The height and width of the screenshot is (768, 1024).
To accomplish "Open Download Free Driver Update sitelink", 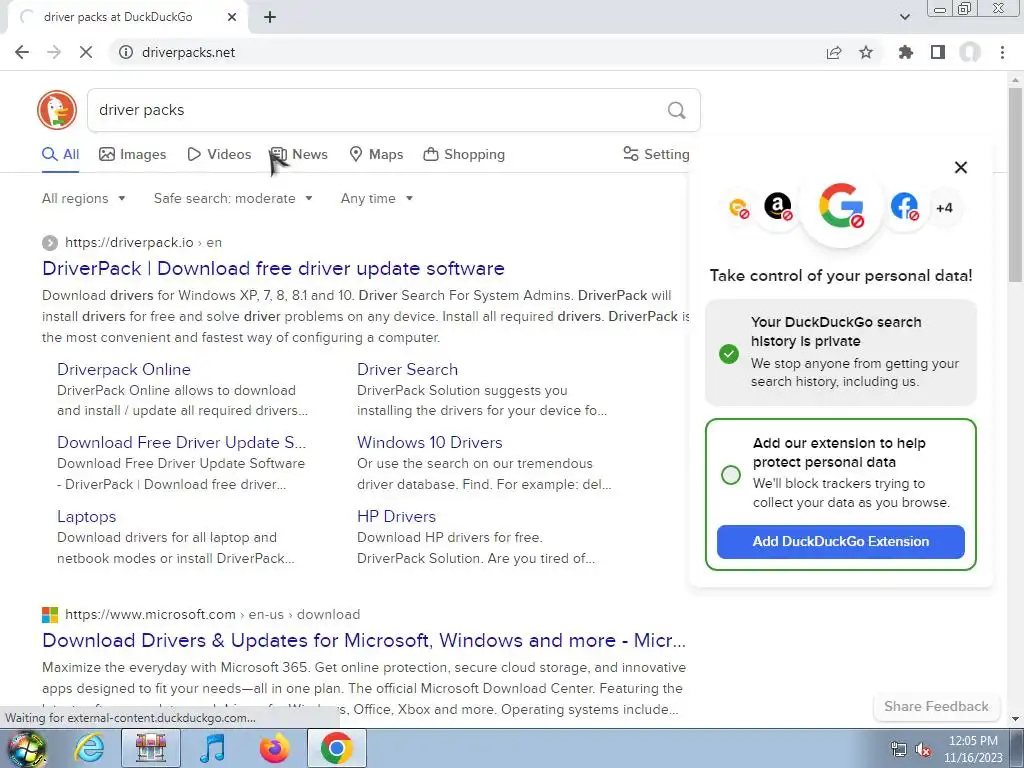I will (x=181, y=442).
